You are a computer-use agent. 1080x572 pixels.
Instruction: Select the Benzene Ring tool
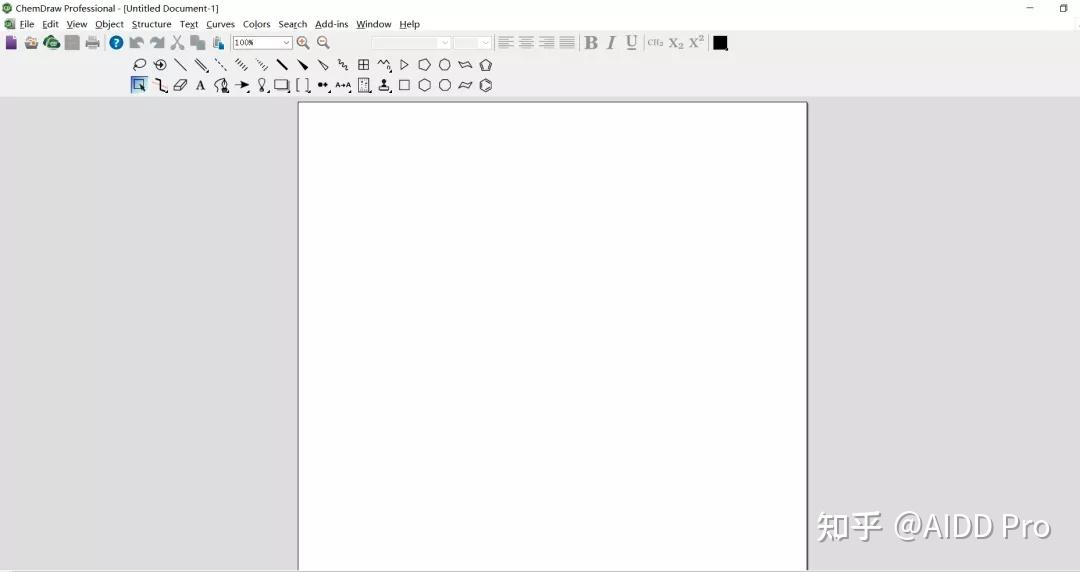click(486, 85)
